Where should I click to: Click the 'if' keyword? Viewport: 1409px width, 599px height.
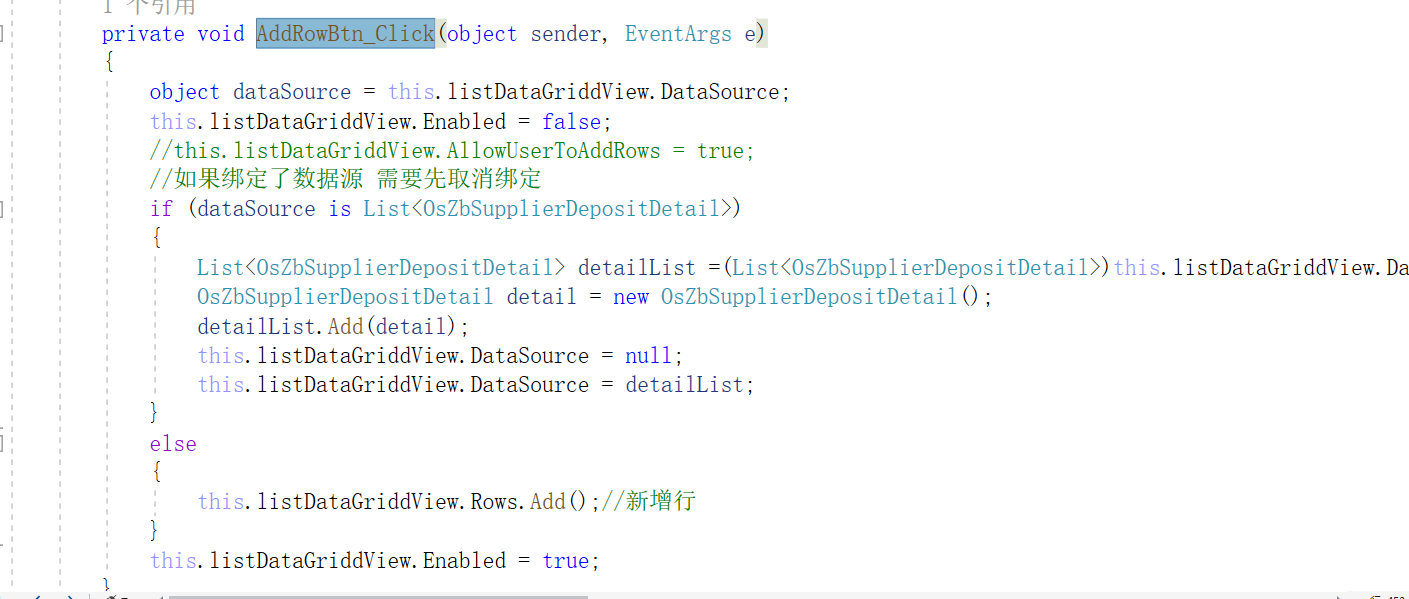pyautogui.click(x=161, y=209)
